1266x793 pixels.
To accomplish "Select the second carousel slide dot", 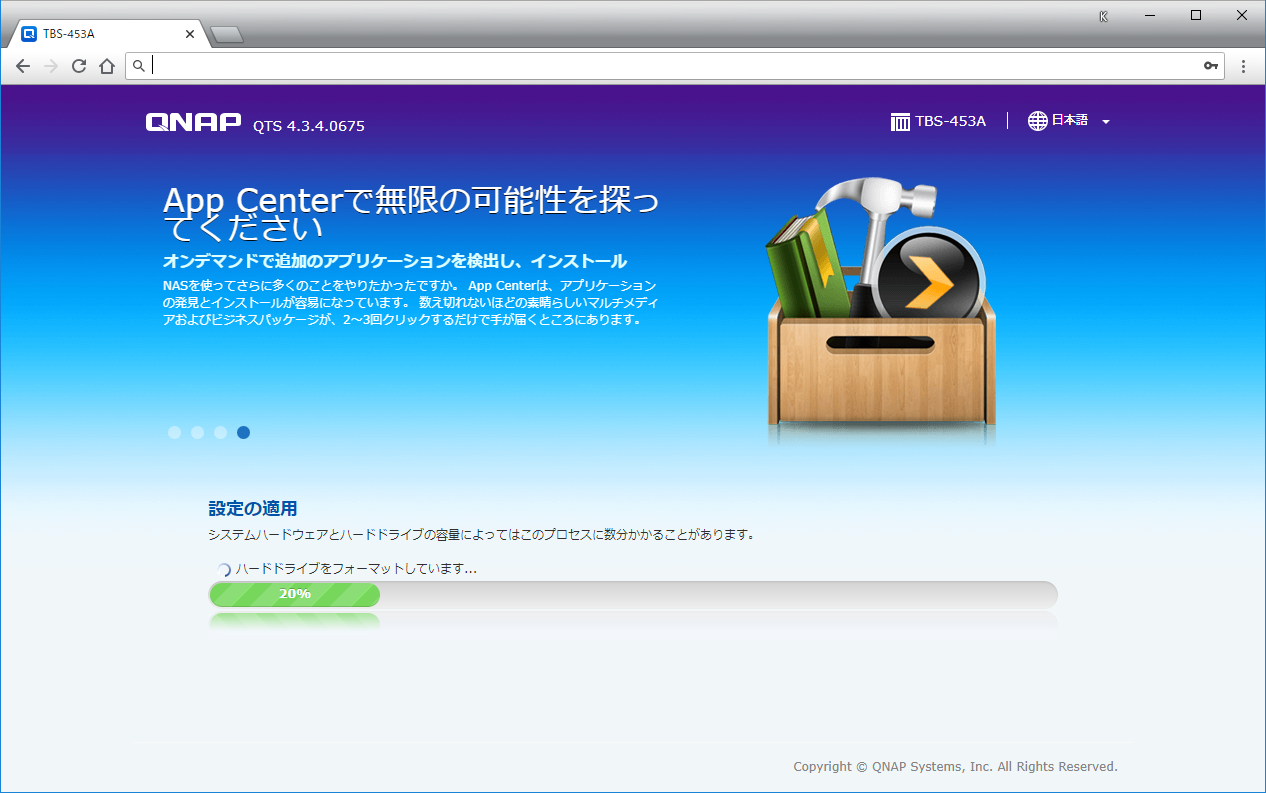I will pos(198,433).
